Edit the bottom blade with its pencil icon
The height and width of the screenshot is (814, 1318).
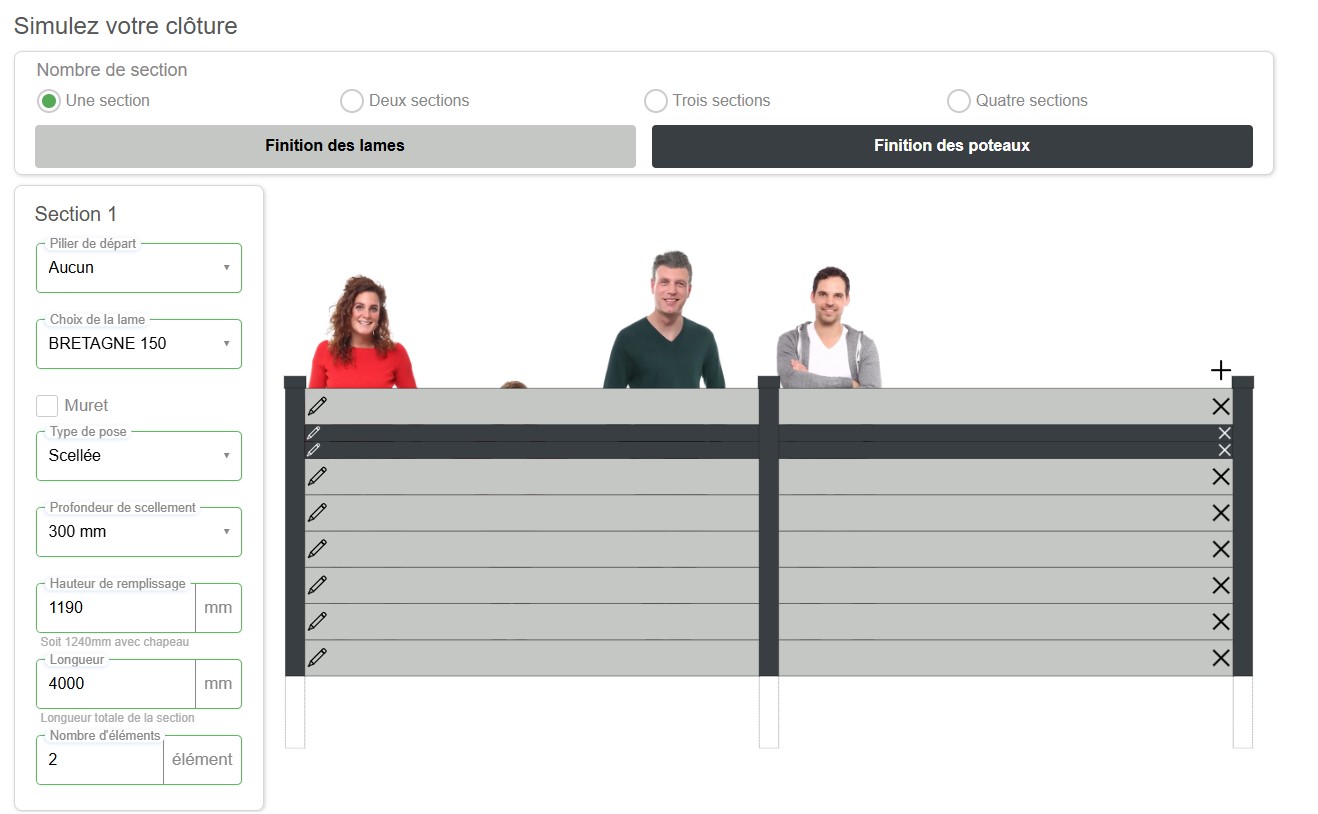(317, 657)
